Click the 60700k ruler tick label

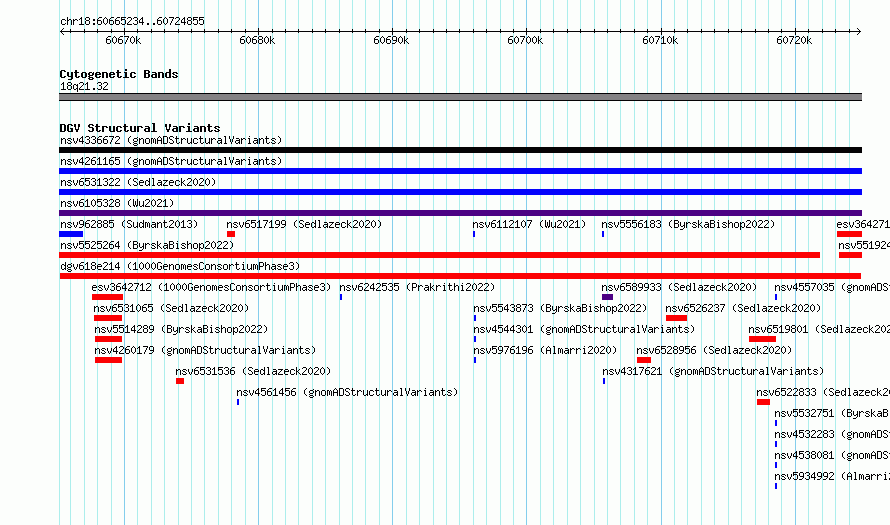click(525, 40)
